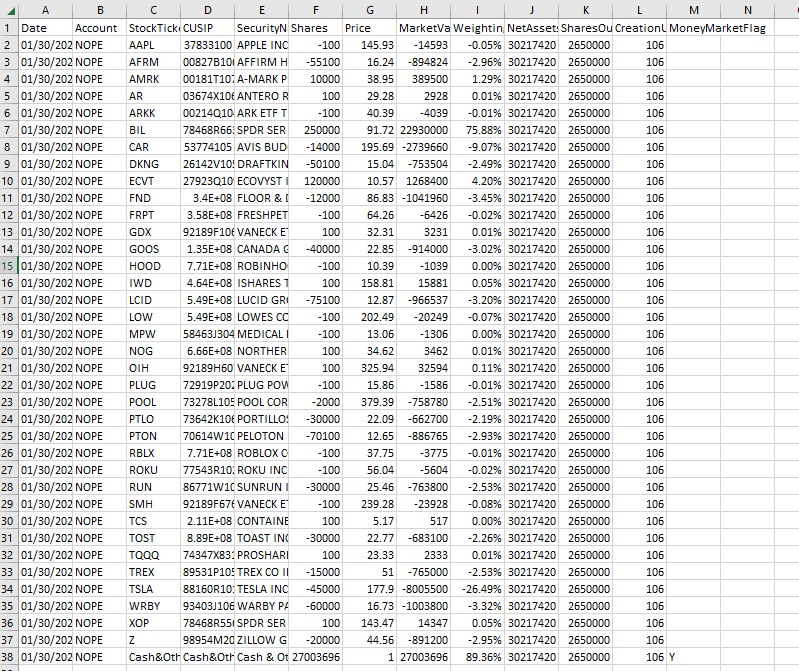The width and height of the screenshot is (799, 671).
Task: Select shares cell 27003696
Action: coord(315,657)
